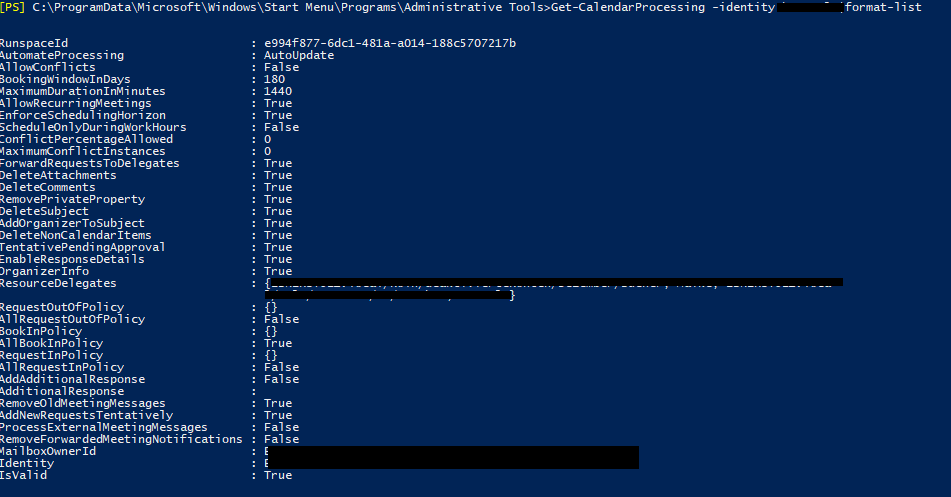Viewport: 951px width, 497px height.
Task: Select the RemoveForwardedMeetingNotifications property name
Action: pyautogui.click(x=121, y=439)
